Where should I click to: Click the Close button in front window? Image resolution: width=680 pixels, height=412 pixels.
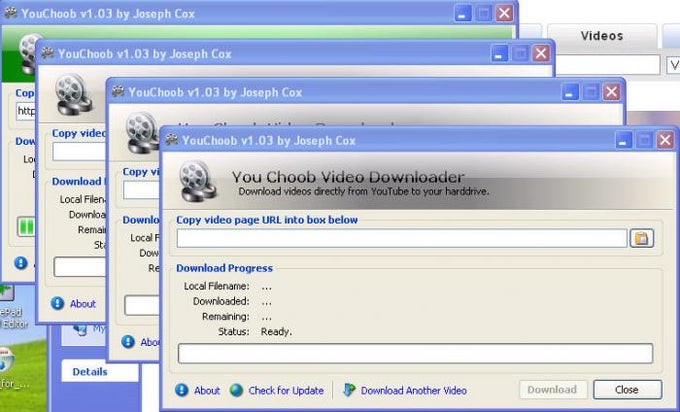627,389
